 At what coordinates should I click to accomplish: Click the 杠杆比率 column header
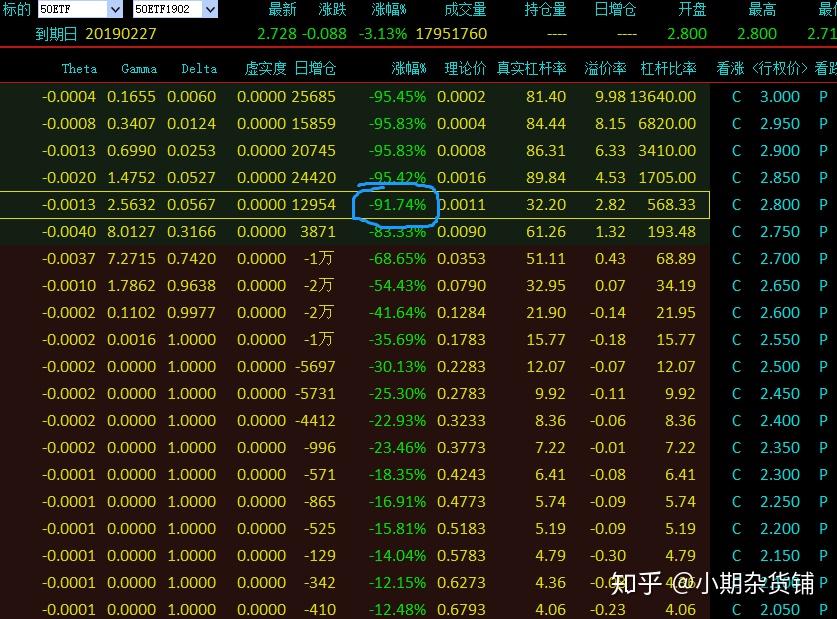coord(668,68)
